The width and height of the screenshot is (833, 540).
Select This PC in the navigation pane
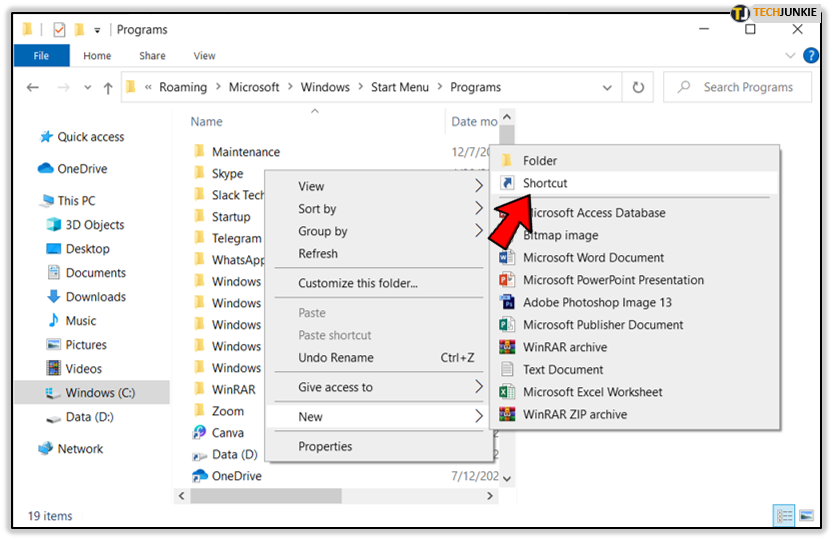click(68, 201)
